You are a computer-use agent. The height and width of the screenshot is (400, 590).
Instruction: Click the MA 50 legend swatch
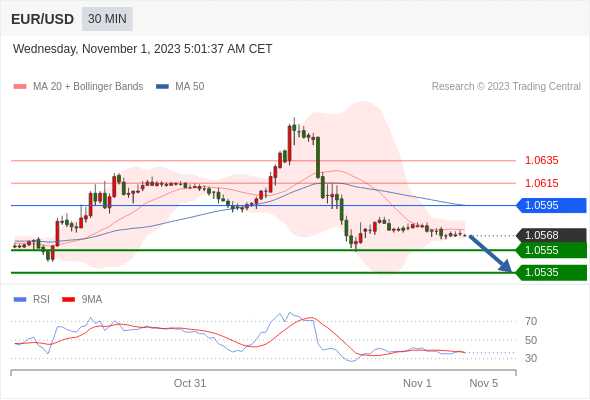[x=162, y=87]
